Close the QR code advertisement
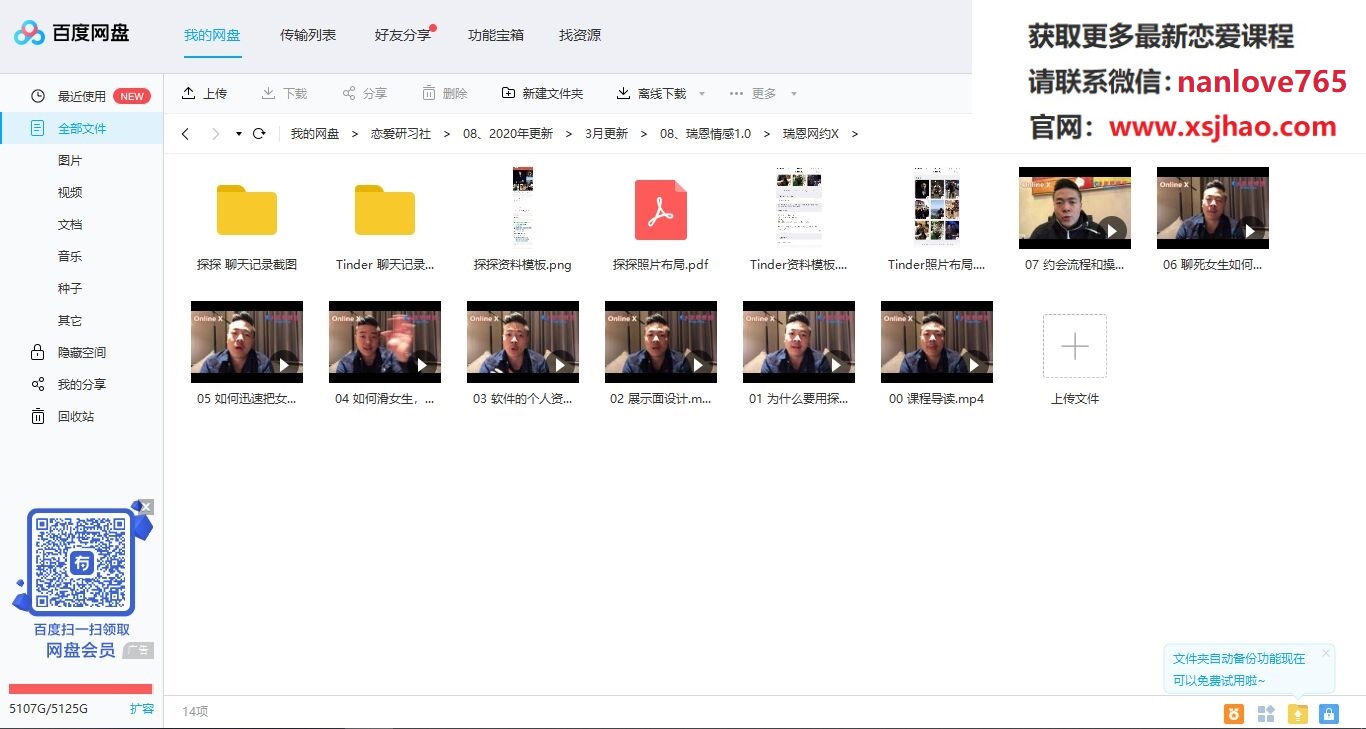1366x729 pixels. (147, 507)
